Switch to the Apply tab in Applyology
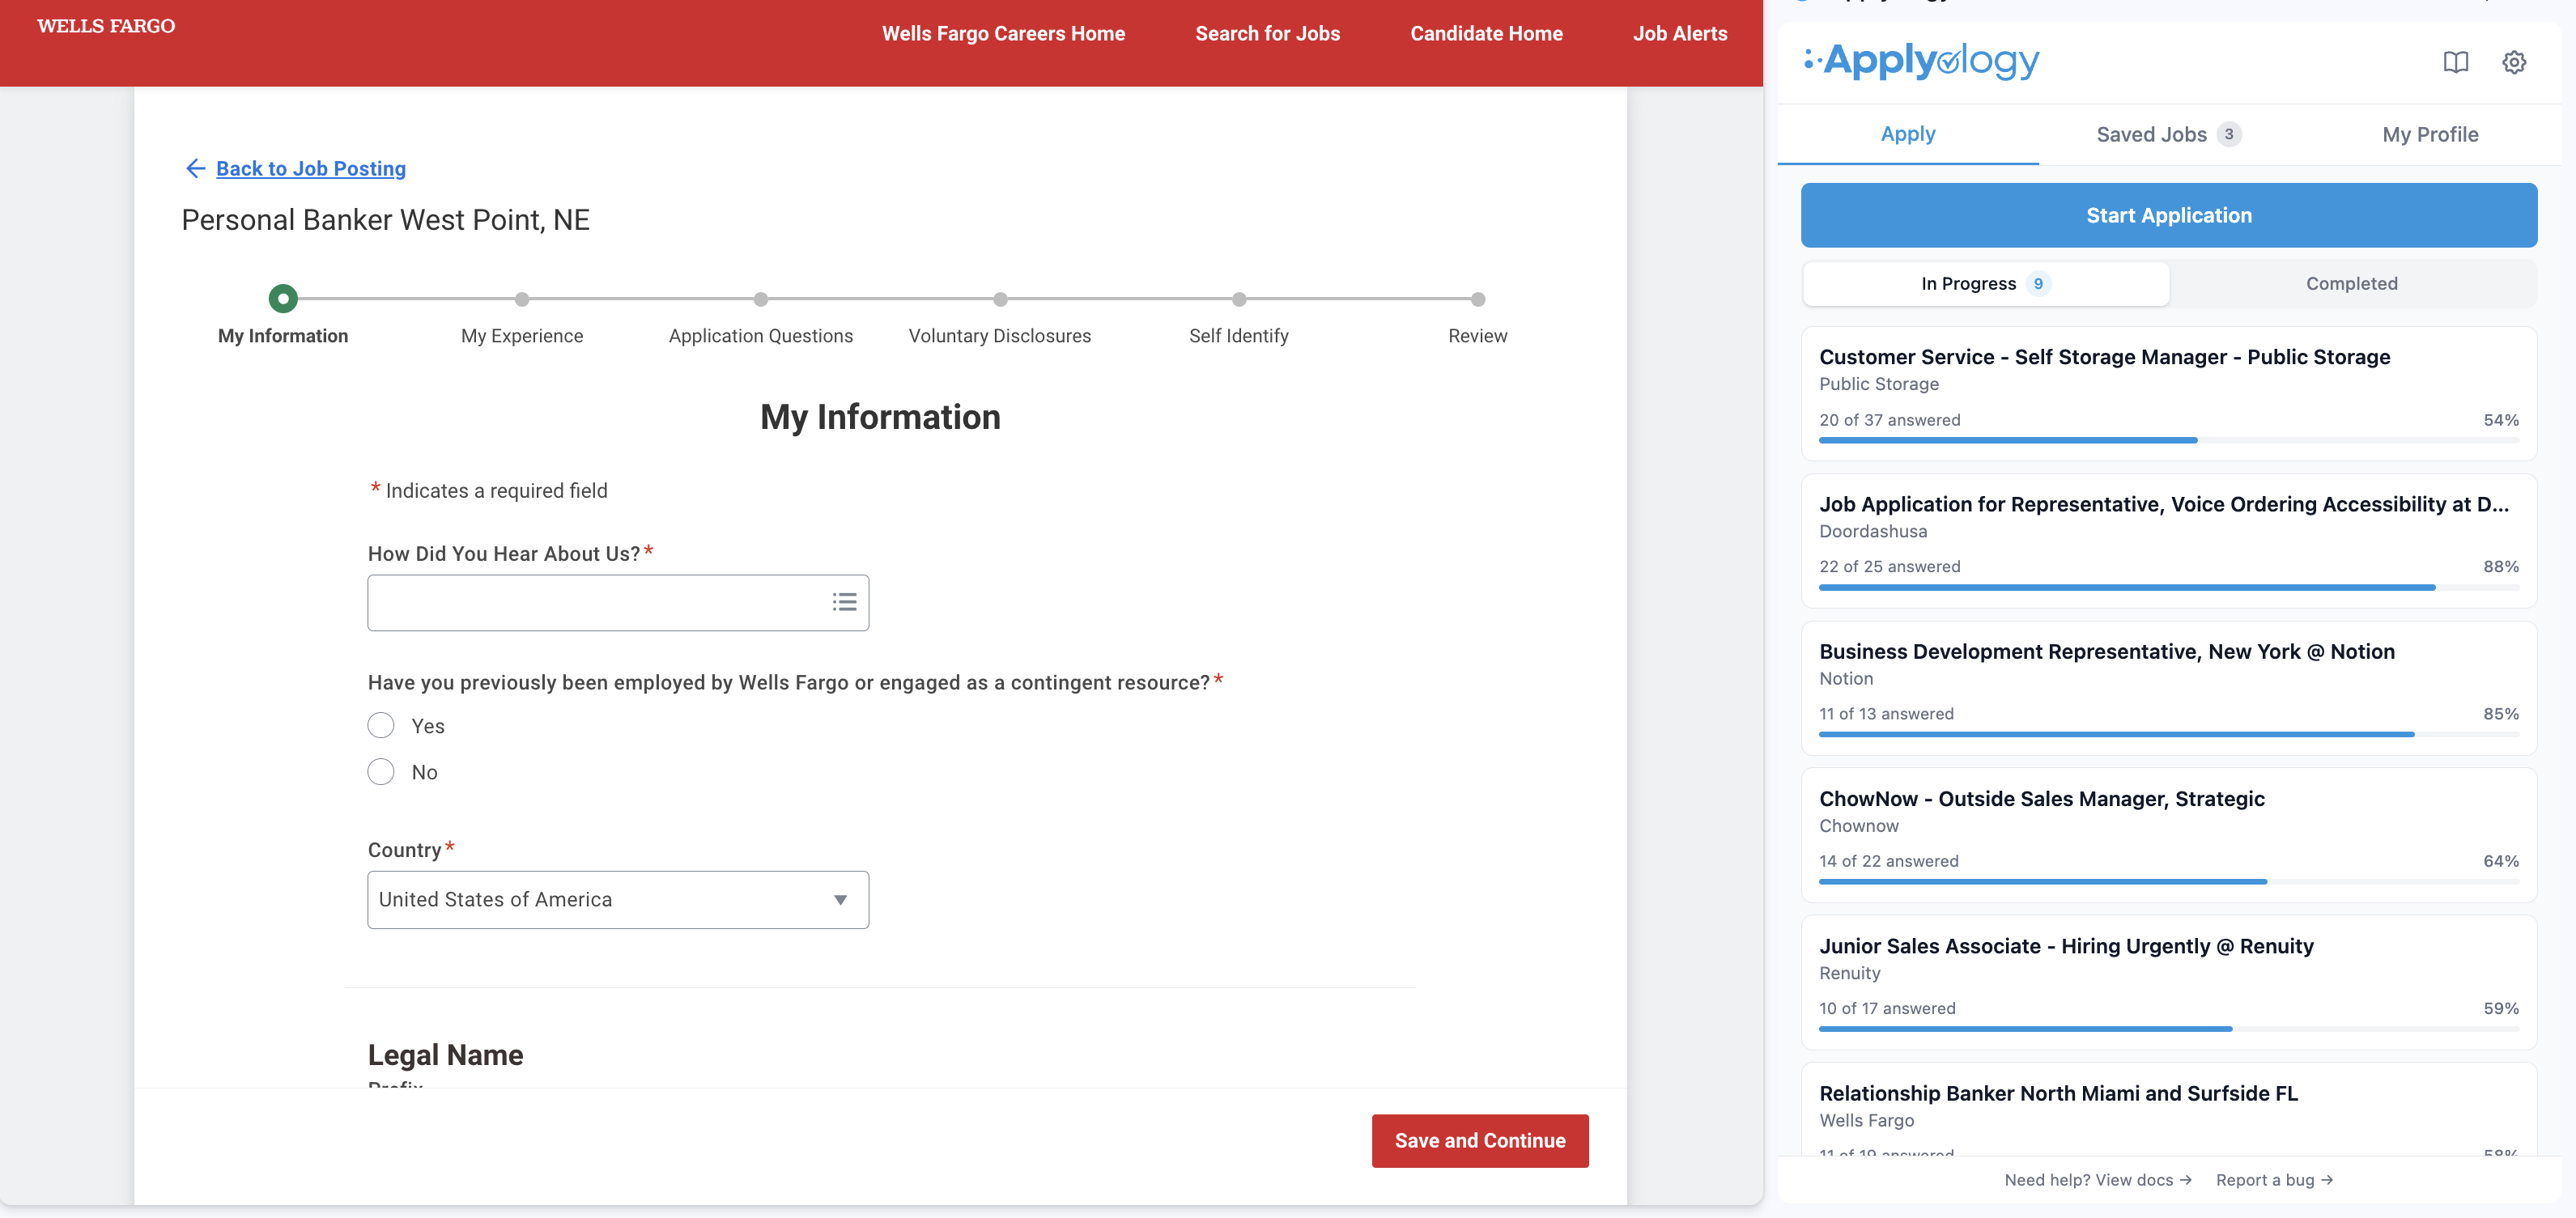Viewport: 2576px width, 1218px height. click(1907, 134)
